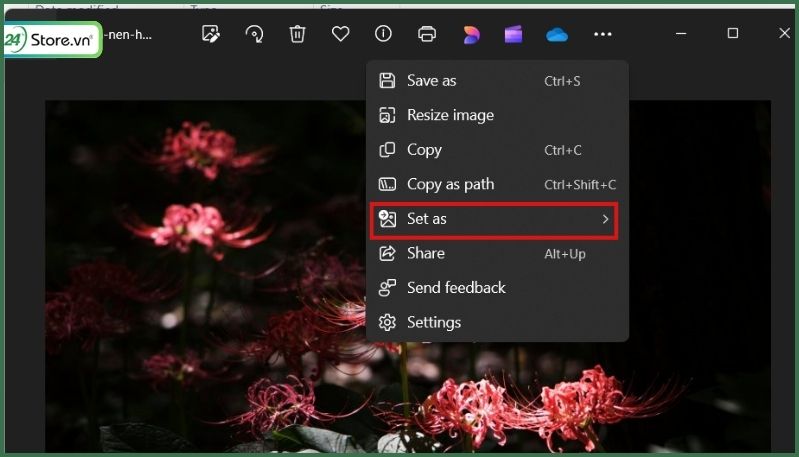
Task: Choose Copy as path option
Action: (x=450, y=184)
